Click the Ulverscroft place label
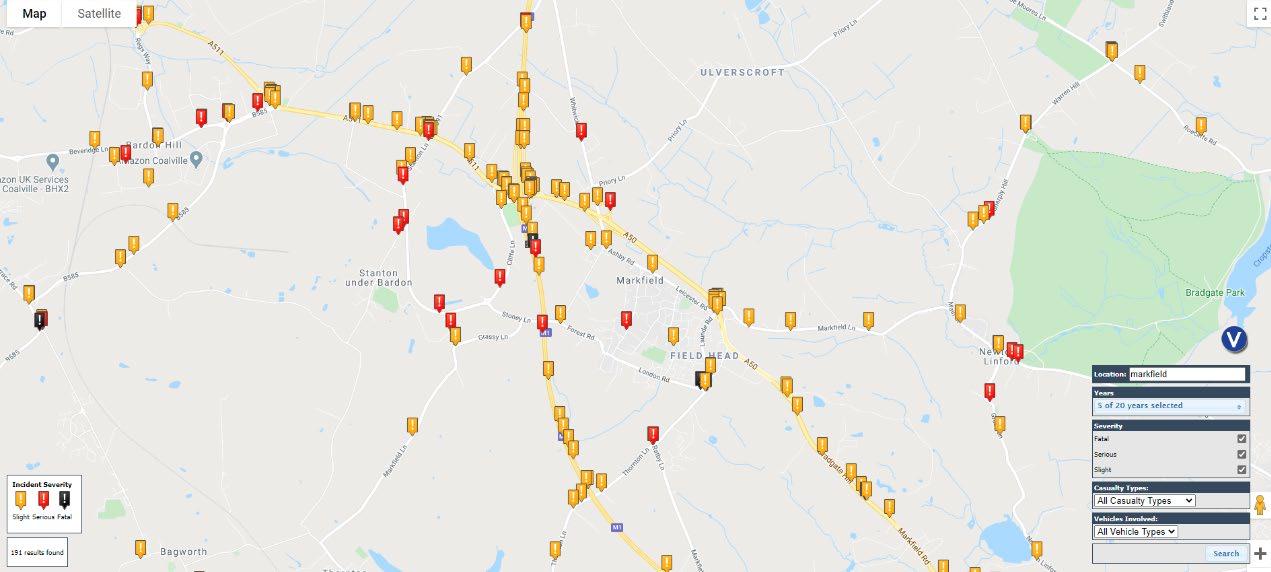The image size is (1271, 572). pos(738,73)
